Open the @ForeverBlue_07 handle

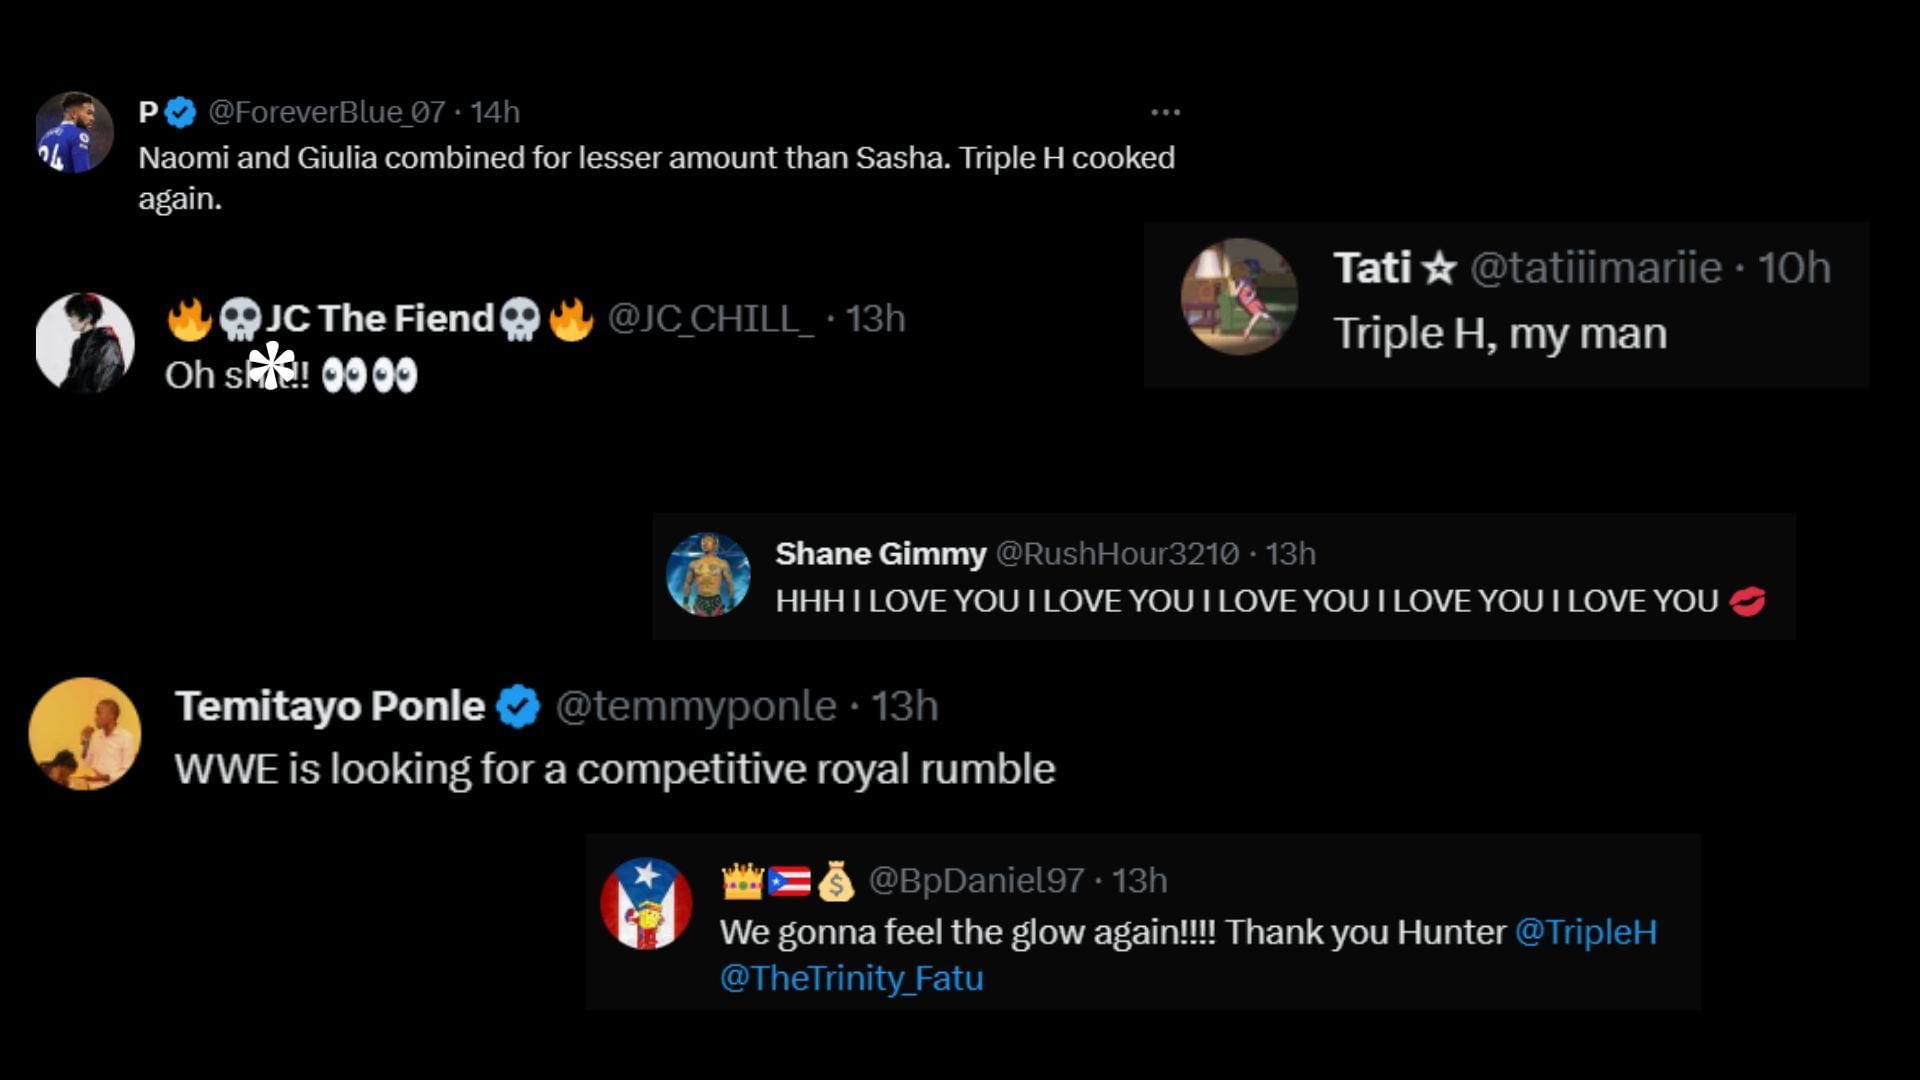point(326,113)
